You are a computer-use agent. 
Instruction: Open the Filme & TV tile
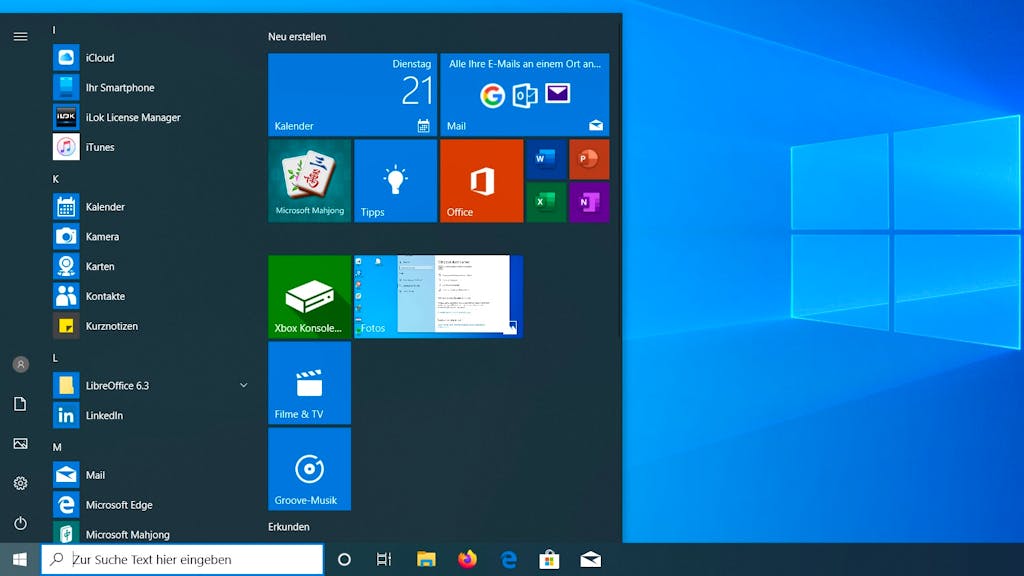(310, 383)
